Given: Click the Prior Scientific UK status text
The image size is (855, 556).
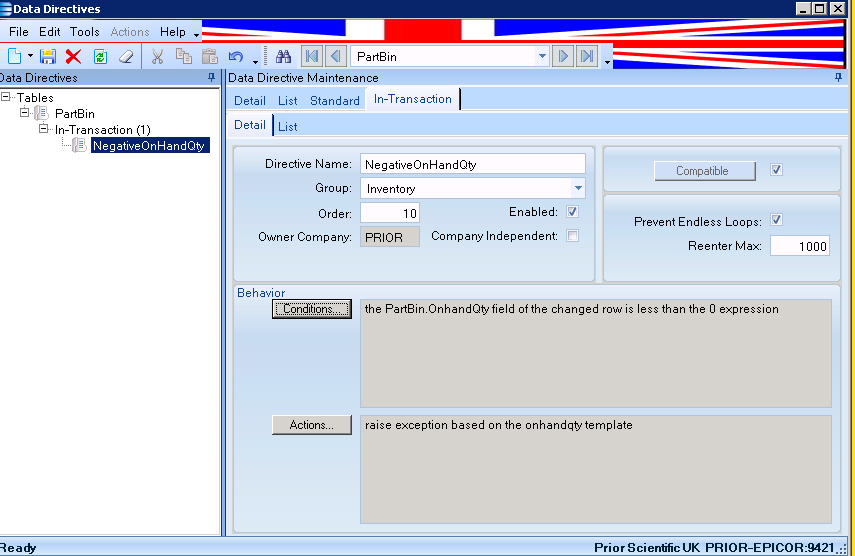Looking at the screenshot, I should [647, 548].
